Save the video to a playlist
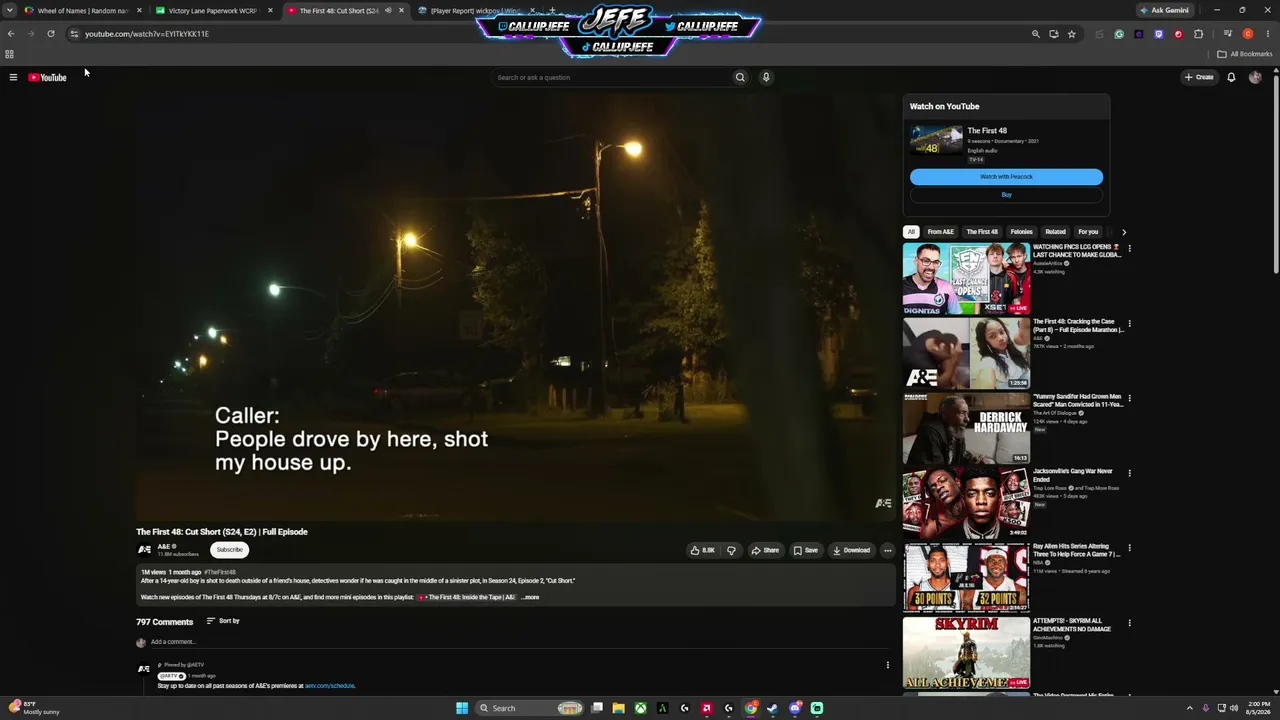The image size is (1280, 720). click(805, 550)
